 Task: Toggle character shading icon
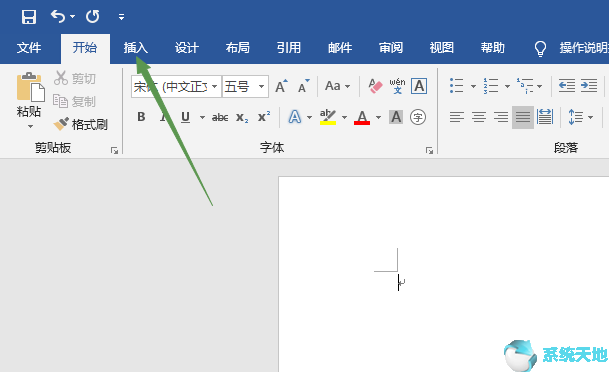pyautogui.click(x=396, y=117)
